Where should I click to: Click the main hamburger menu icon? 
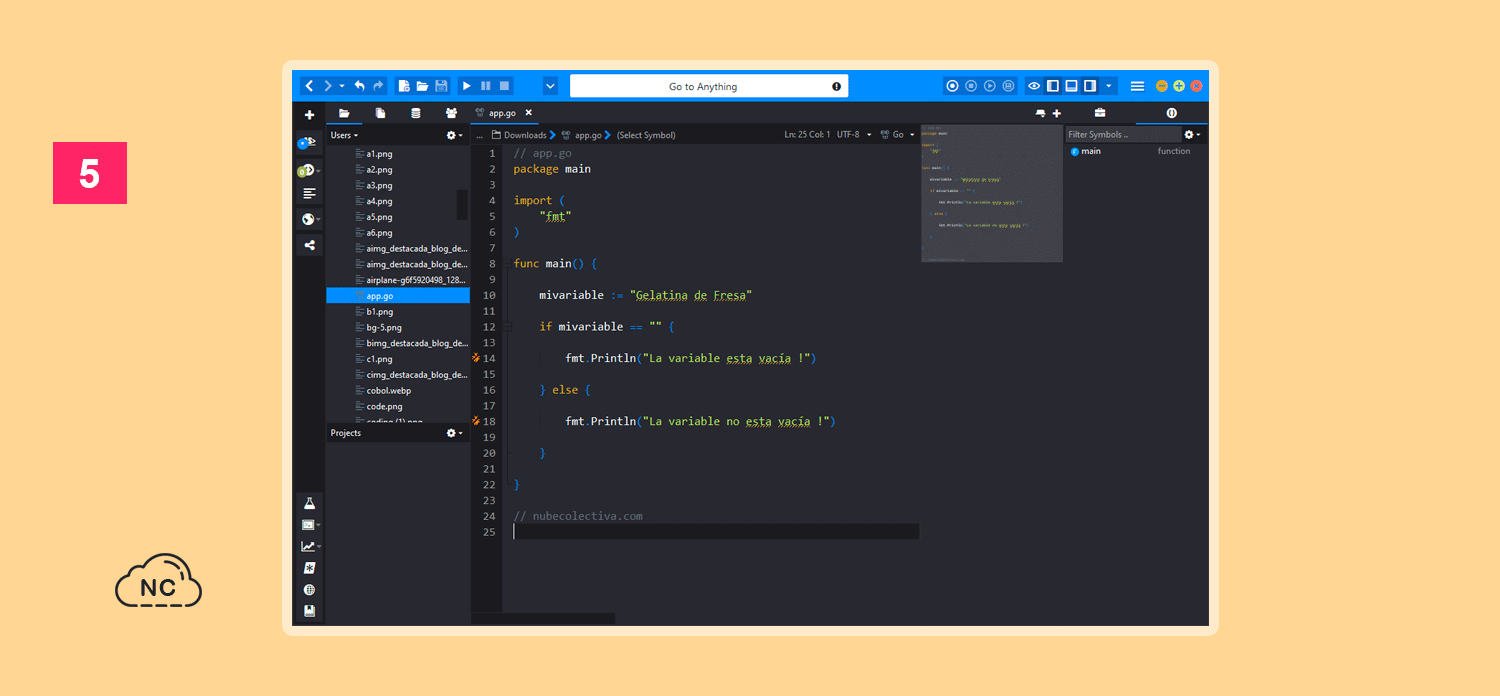pos(1137,86)
